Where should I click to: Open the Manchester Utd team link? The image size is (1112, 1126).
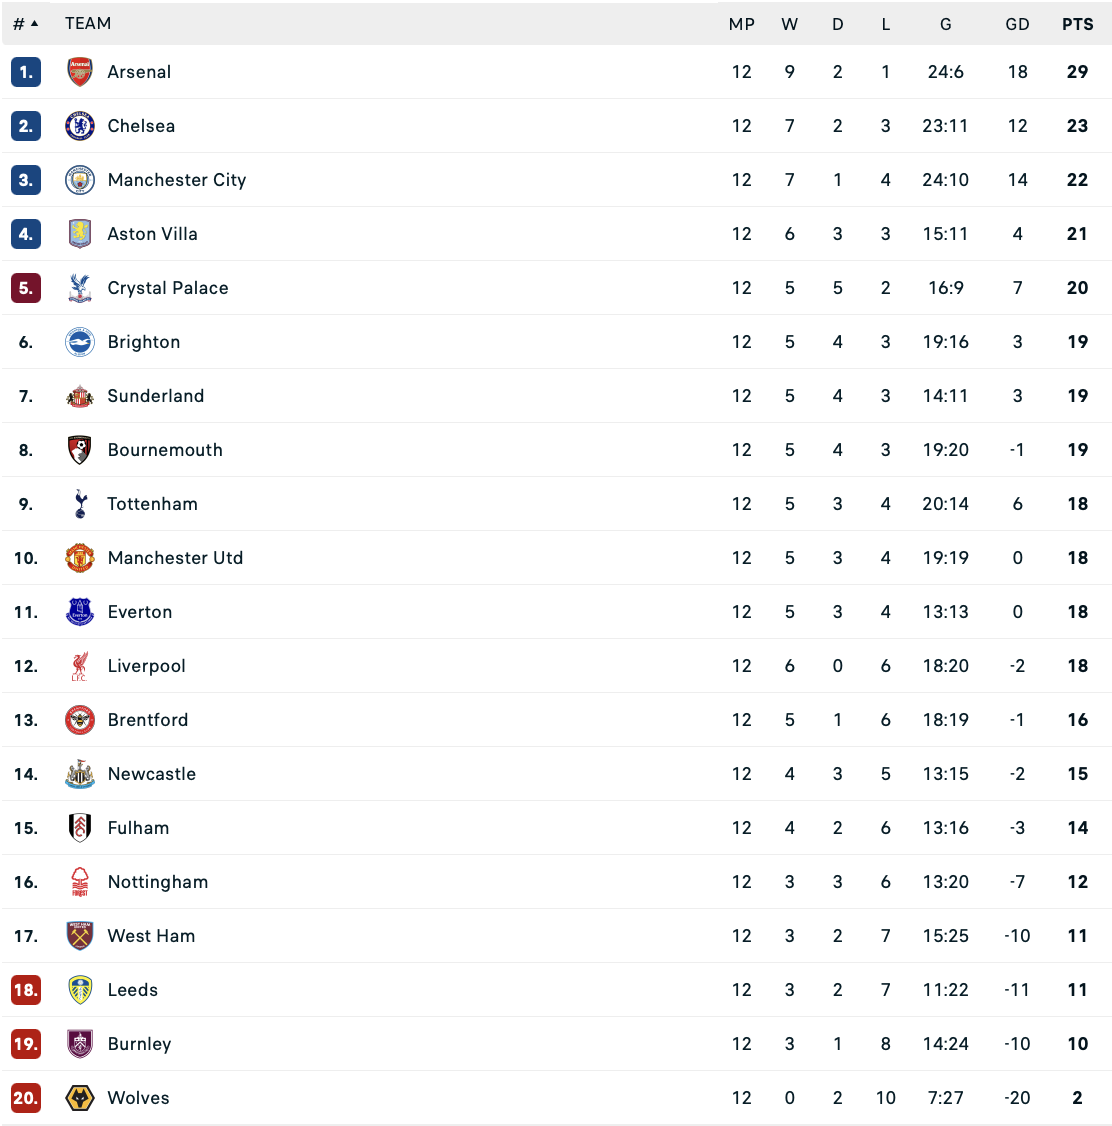point(175,558)
